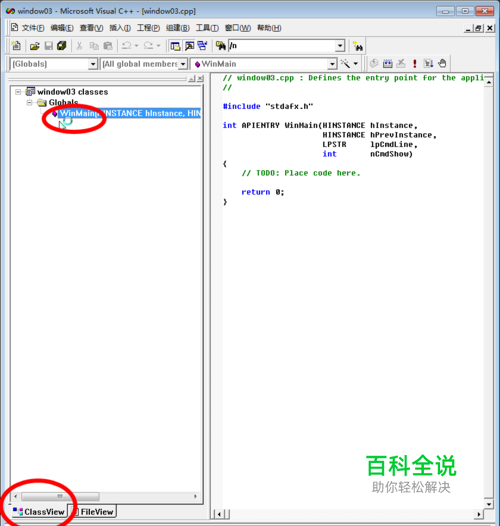Open the 文件(F) menu
This screenshot has height=526, width=500.
[33, 28]
